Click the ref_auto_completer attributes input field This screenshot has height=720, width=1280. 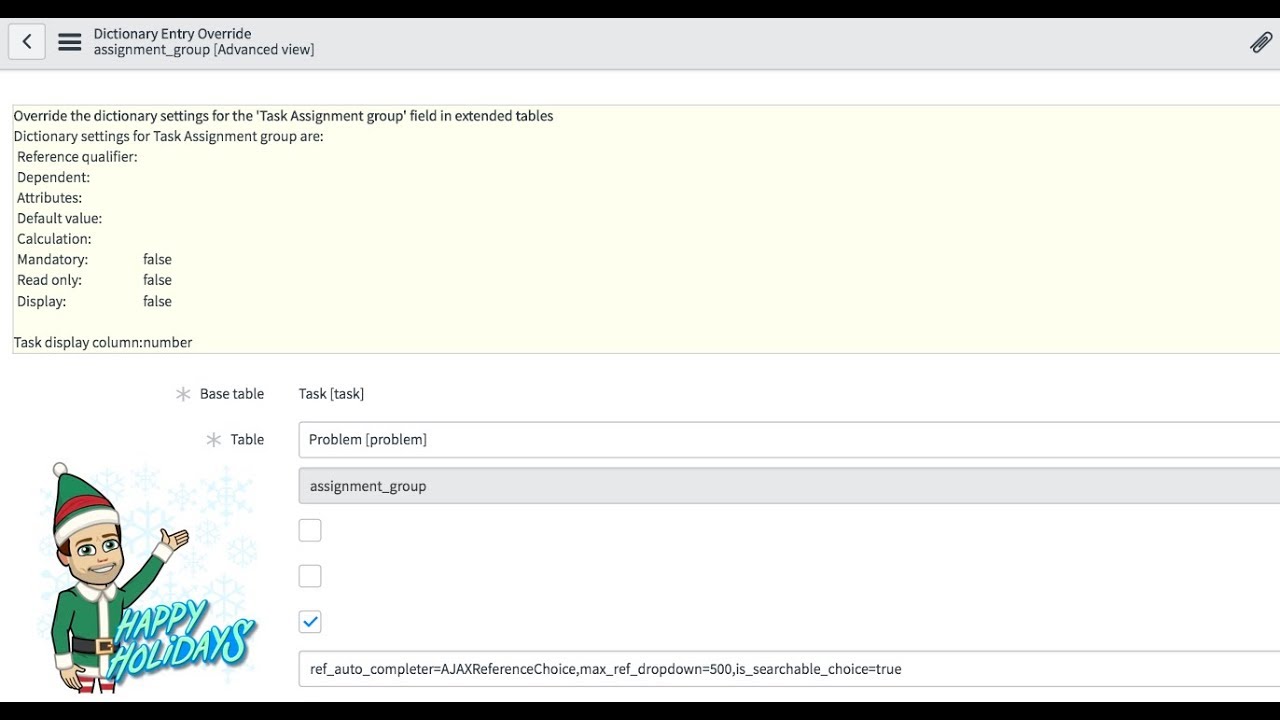789,669
